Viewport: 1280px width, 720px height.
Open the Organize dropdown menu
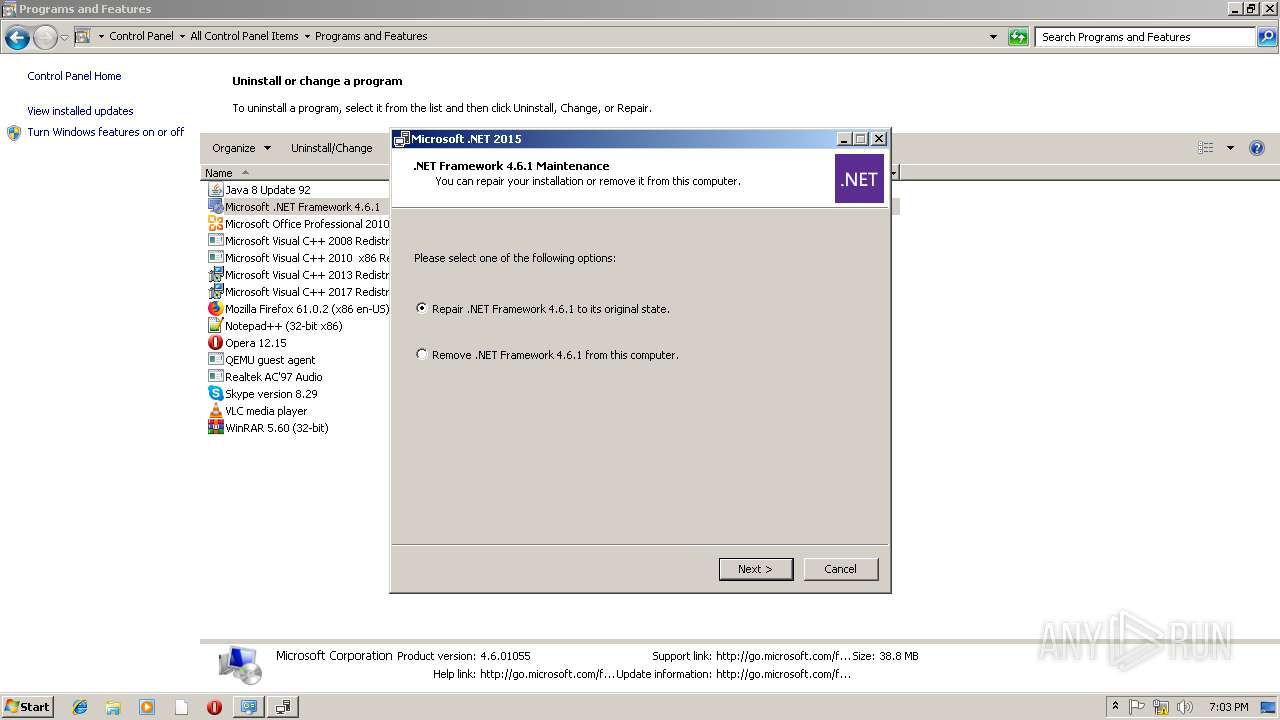click(x=241, y=148)
